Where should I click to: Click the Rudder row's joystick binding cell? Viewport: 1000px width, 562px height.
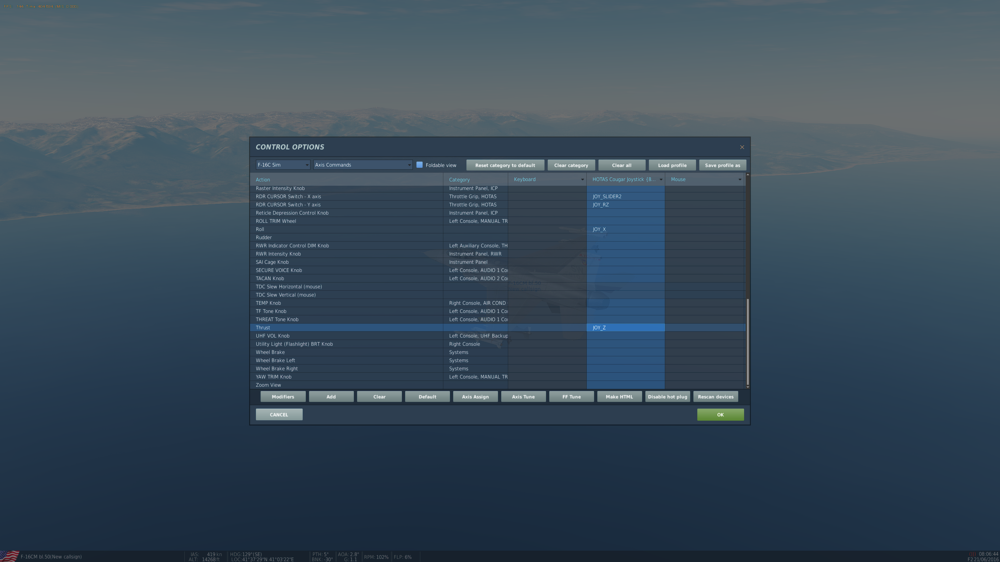pos(626,238)
